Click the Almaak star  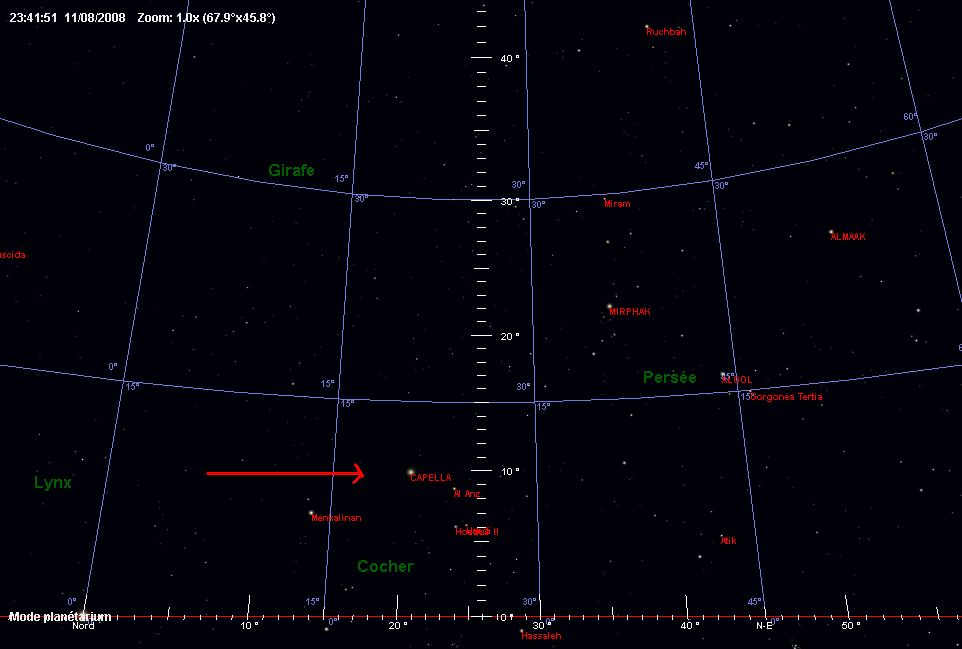[x=831, y=232]
